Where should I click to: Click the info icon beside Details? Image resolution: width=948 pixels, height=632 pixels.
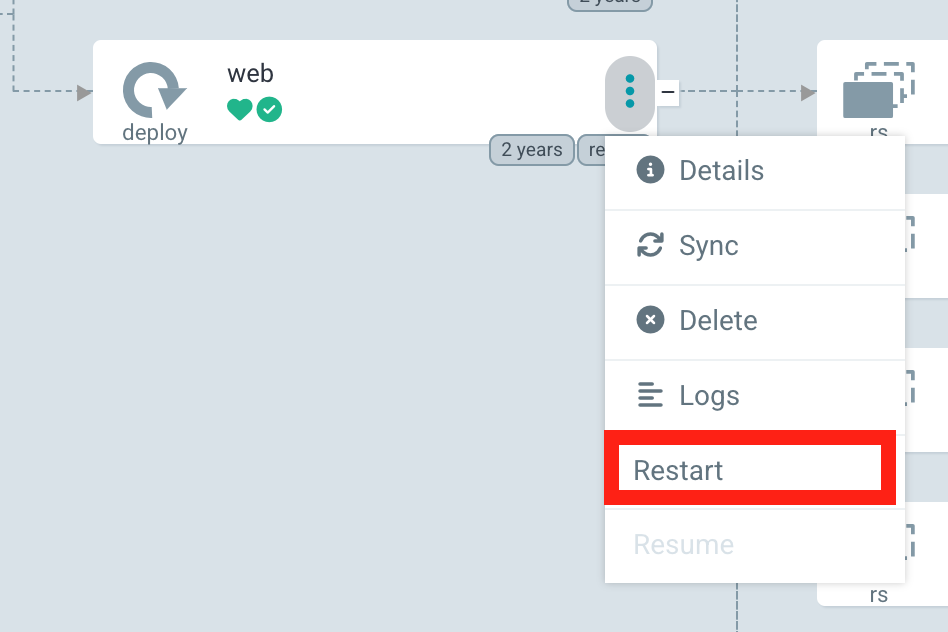(x=650, y=170)
